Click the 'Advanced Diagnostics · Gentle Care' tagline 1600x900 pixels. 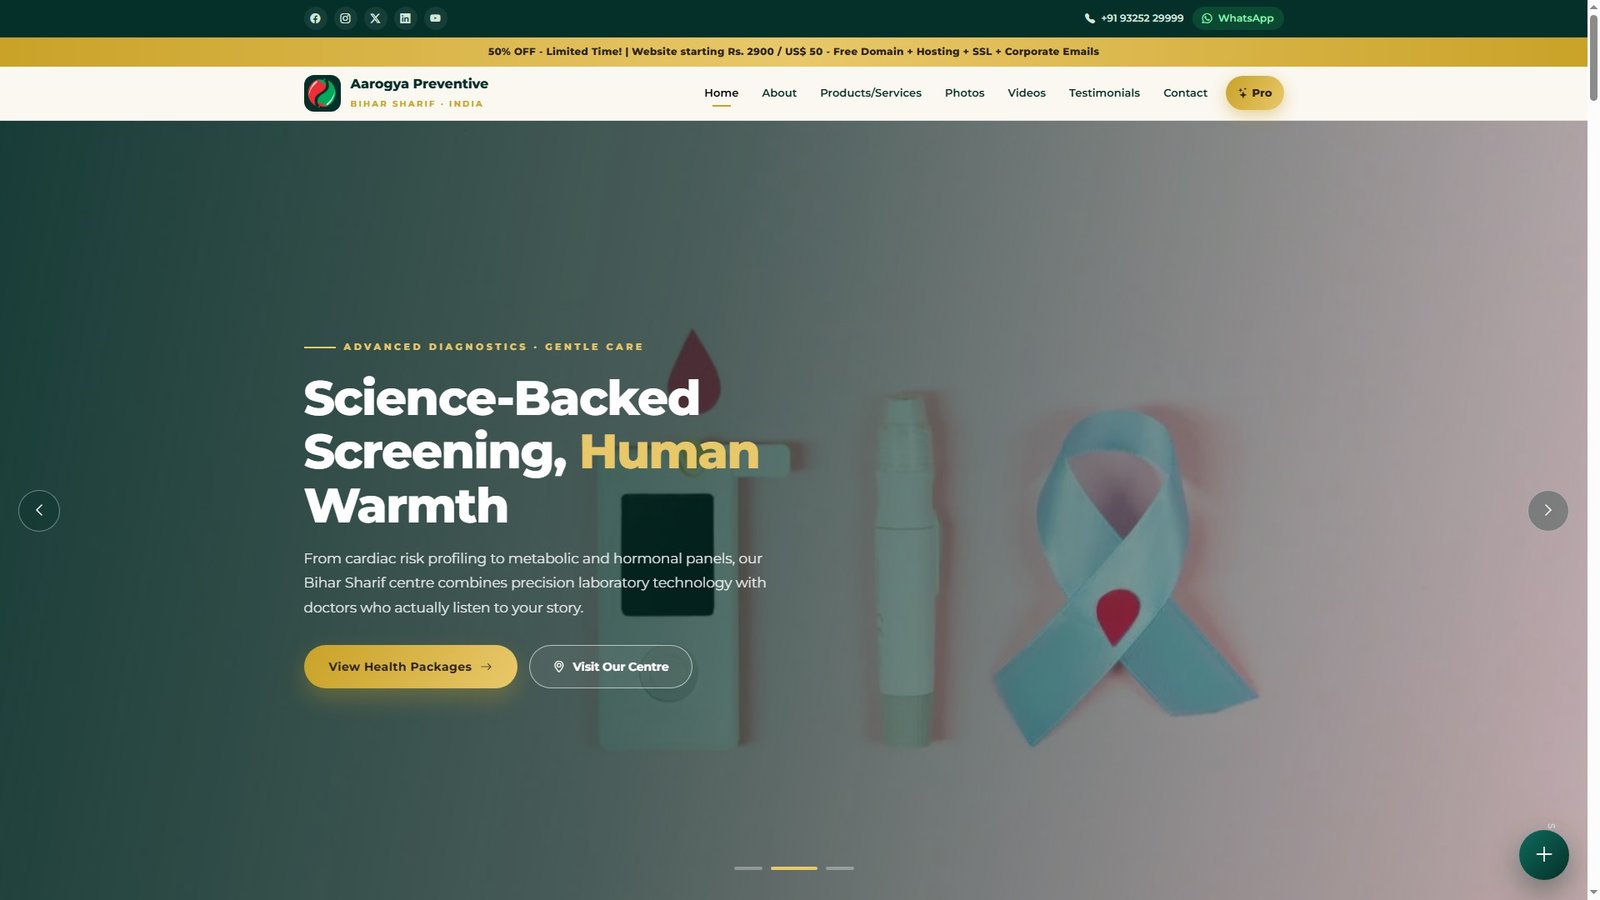pyautogui.click(x=493, y=347)
